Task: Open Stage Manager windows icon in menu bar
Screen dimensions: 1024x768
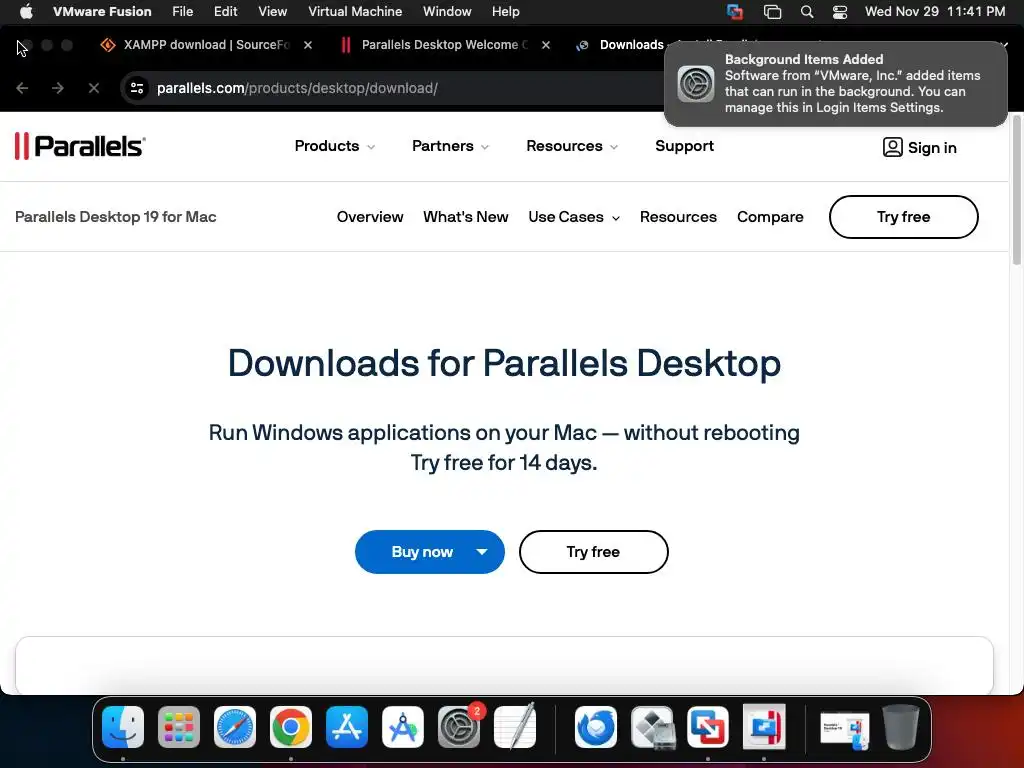Action: point(773,11)
